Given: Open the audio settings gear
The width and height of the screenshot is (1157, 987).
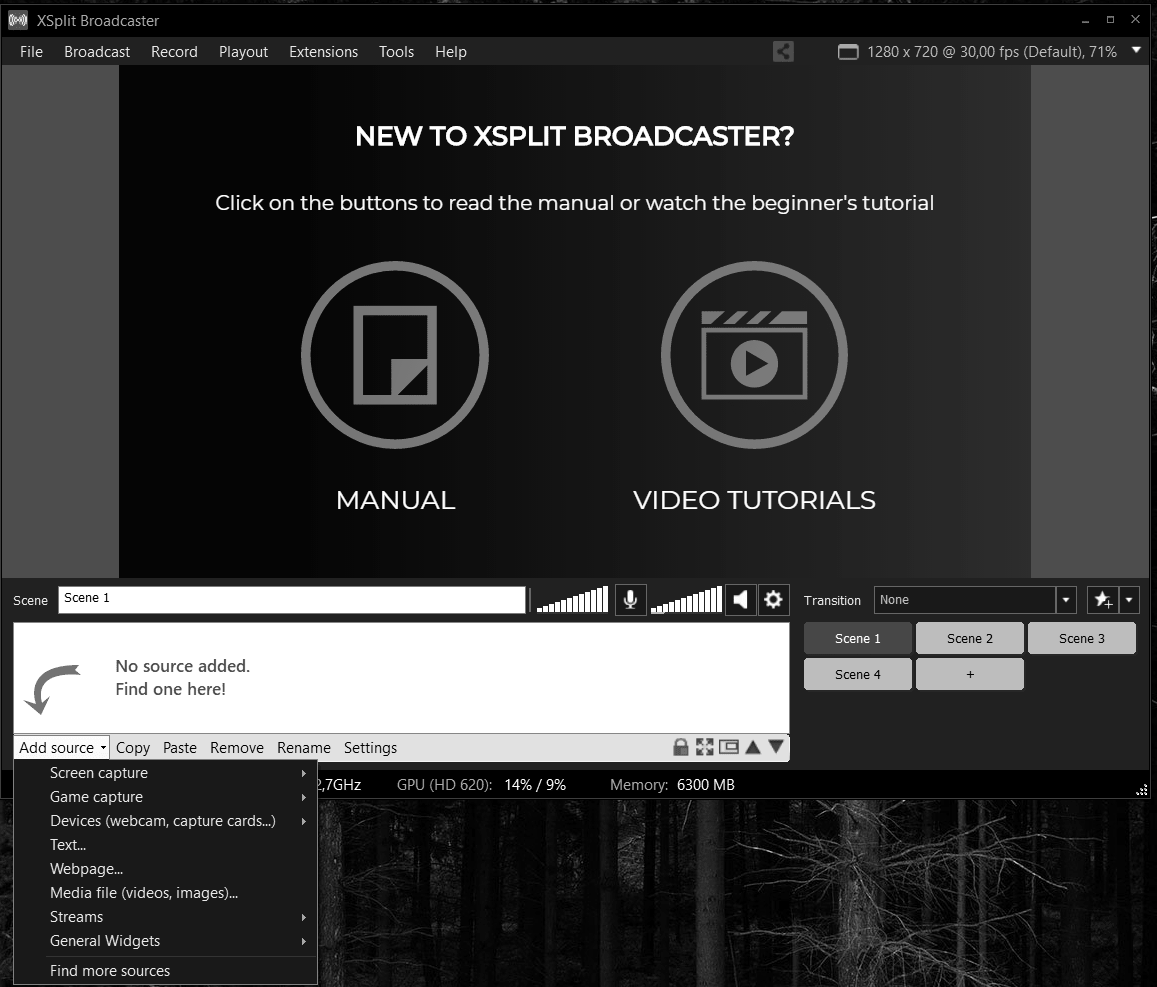Looking at the screenshot, I should pos(773,599).
